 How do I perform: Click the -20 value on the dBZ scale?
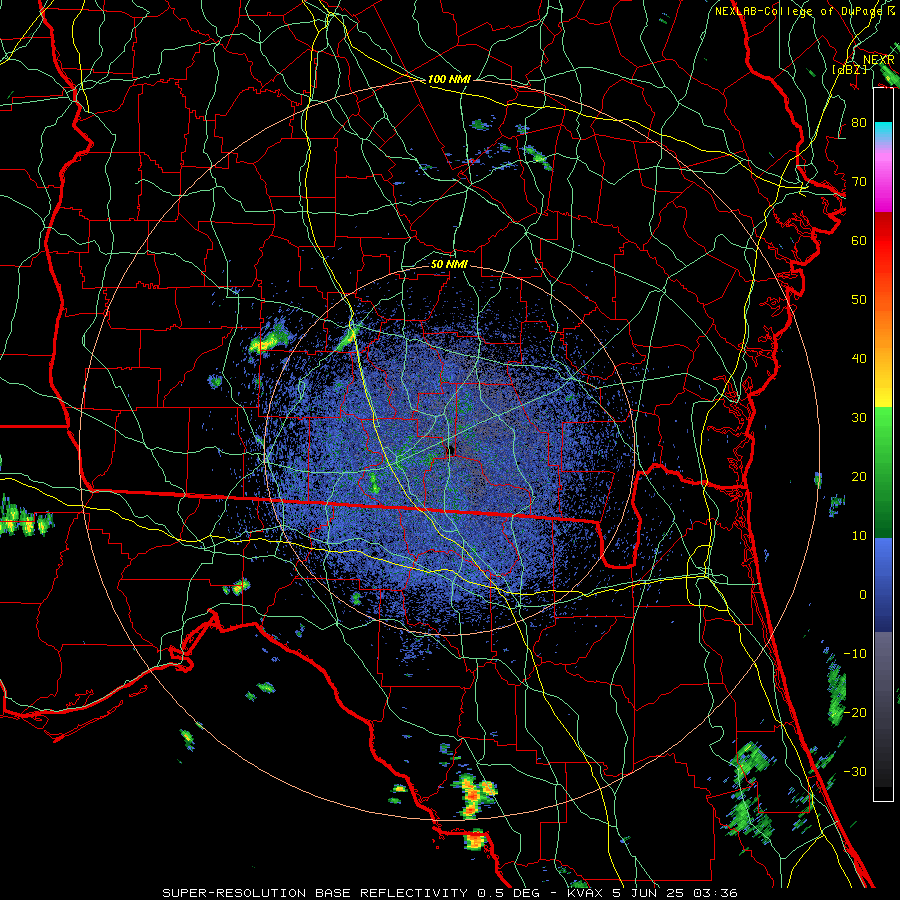[856, 712]
